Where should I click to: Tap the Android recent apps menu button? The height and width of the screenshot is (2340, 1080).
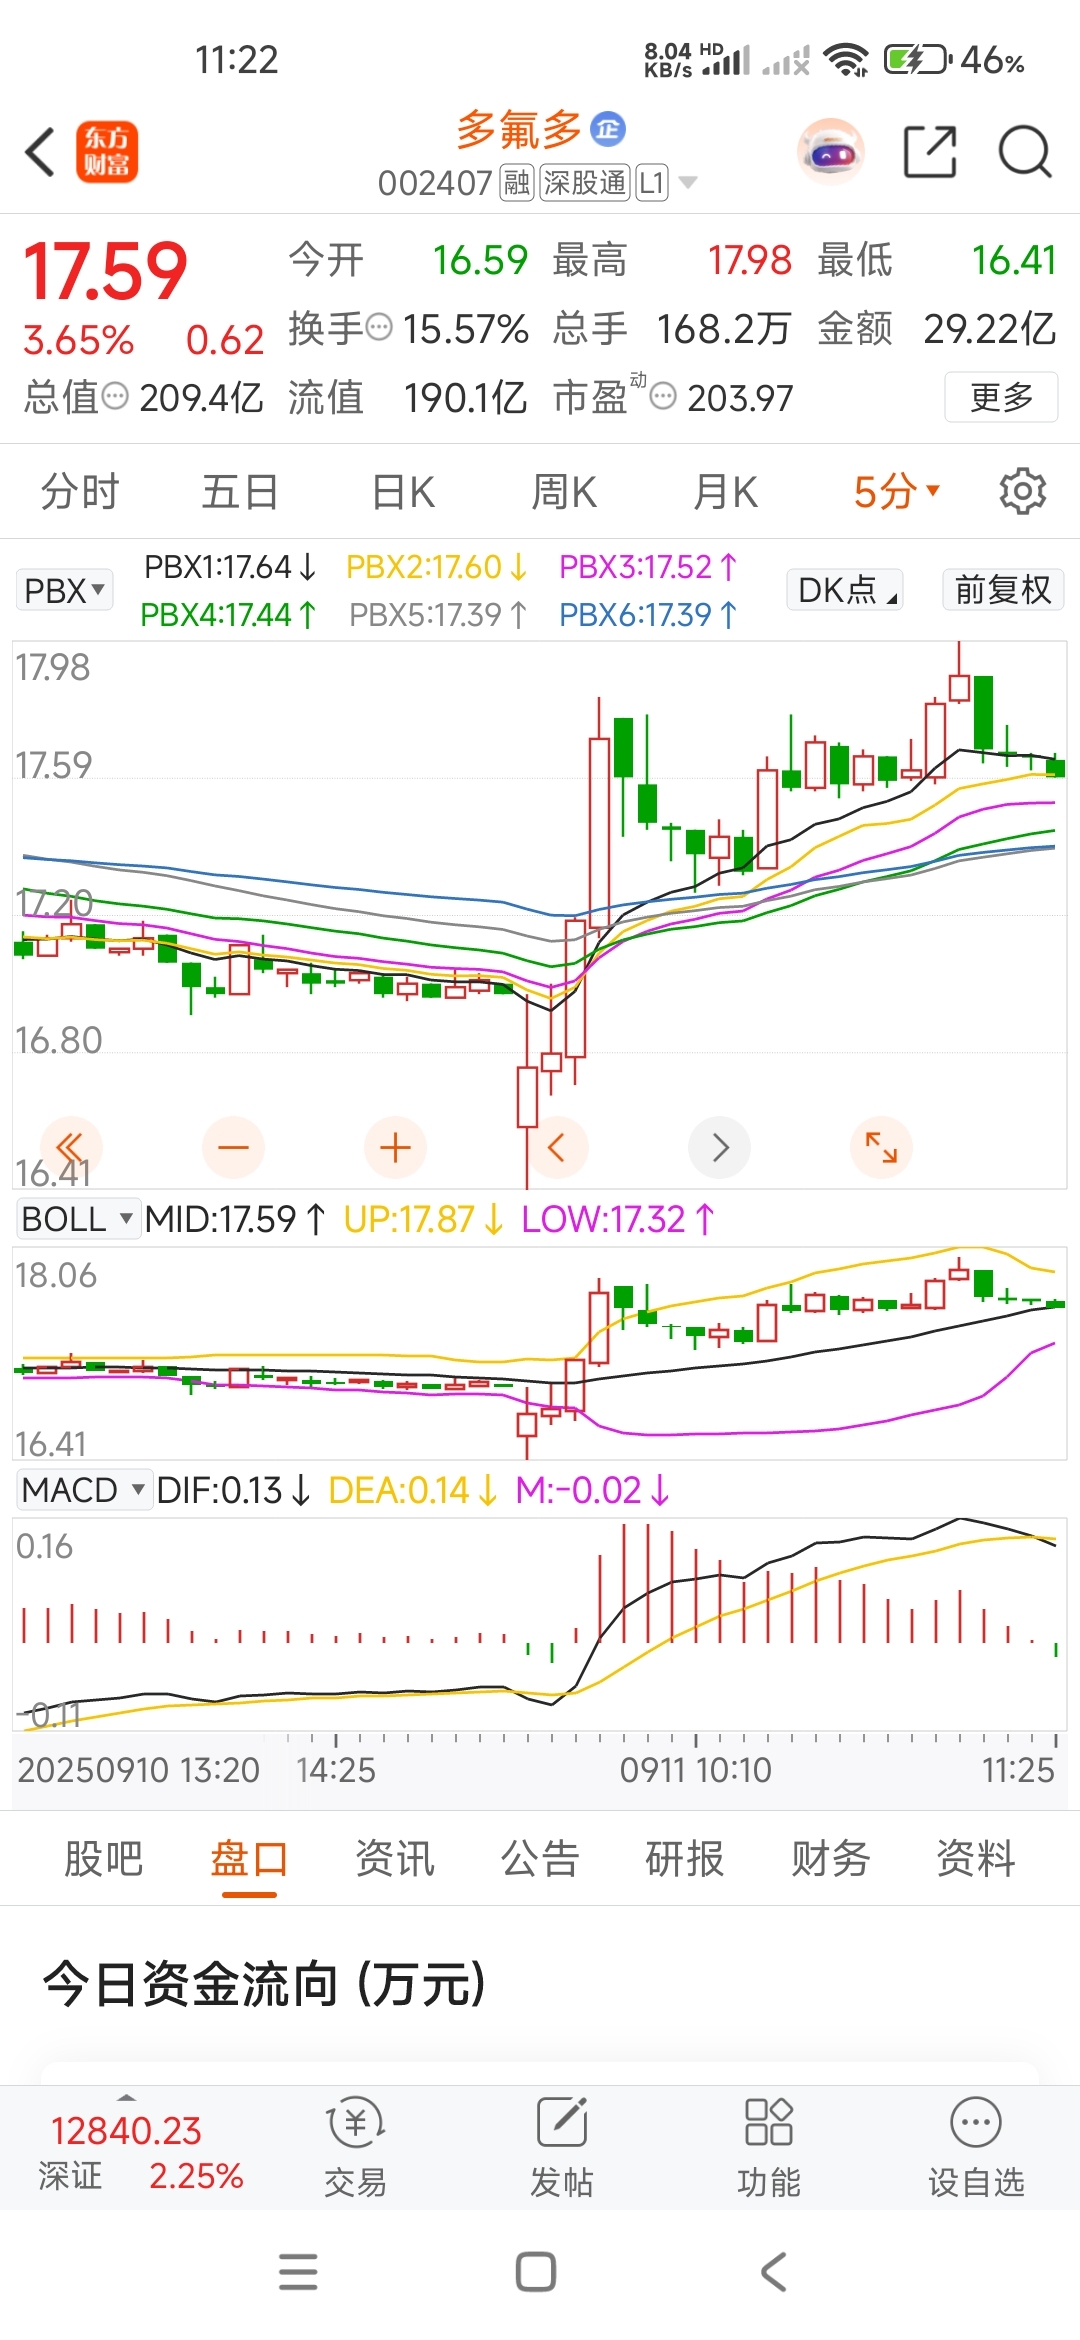(298, 2272)
